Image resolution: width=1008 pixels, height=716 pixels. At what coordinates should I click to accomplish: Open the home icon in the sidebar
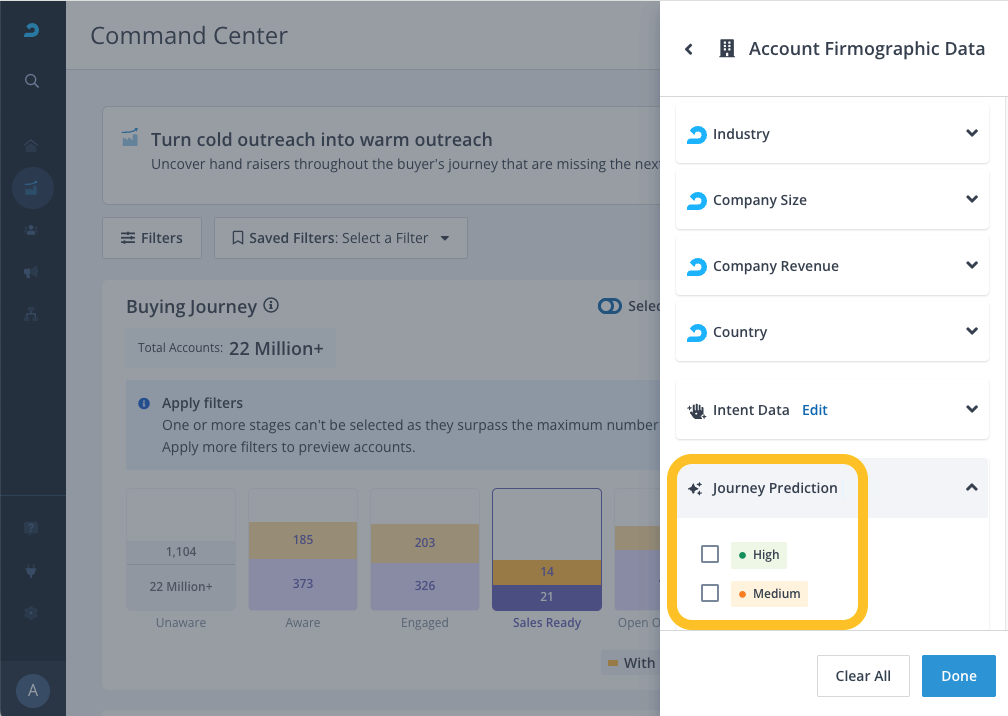[32, 146]
